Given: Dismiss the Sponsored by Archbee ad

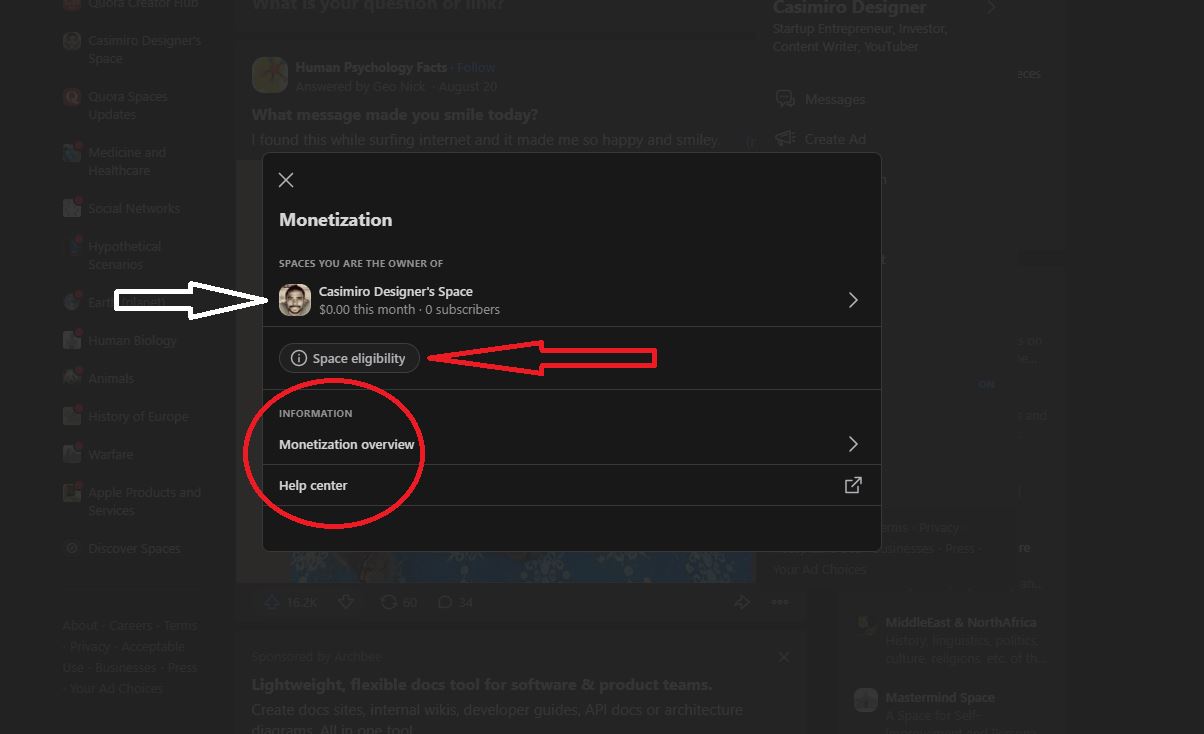Looking at the screenshot, I should [784, 657].
